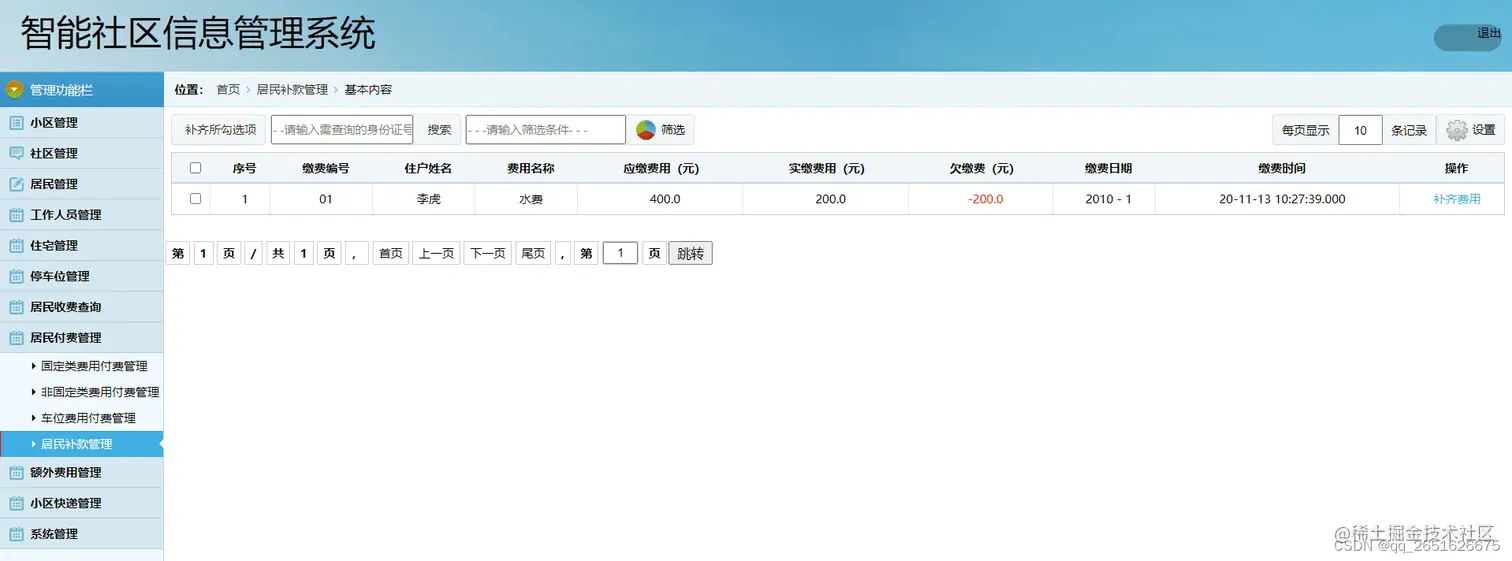Click the 基本内容 breadcrumb text

pos(368,90)
